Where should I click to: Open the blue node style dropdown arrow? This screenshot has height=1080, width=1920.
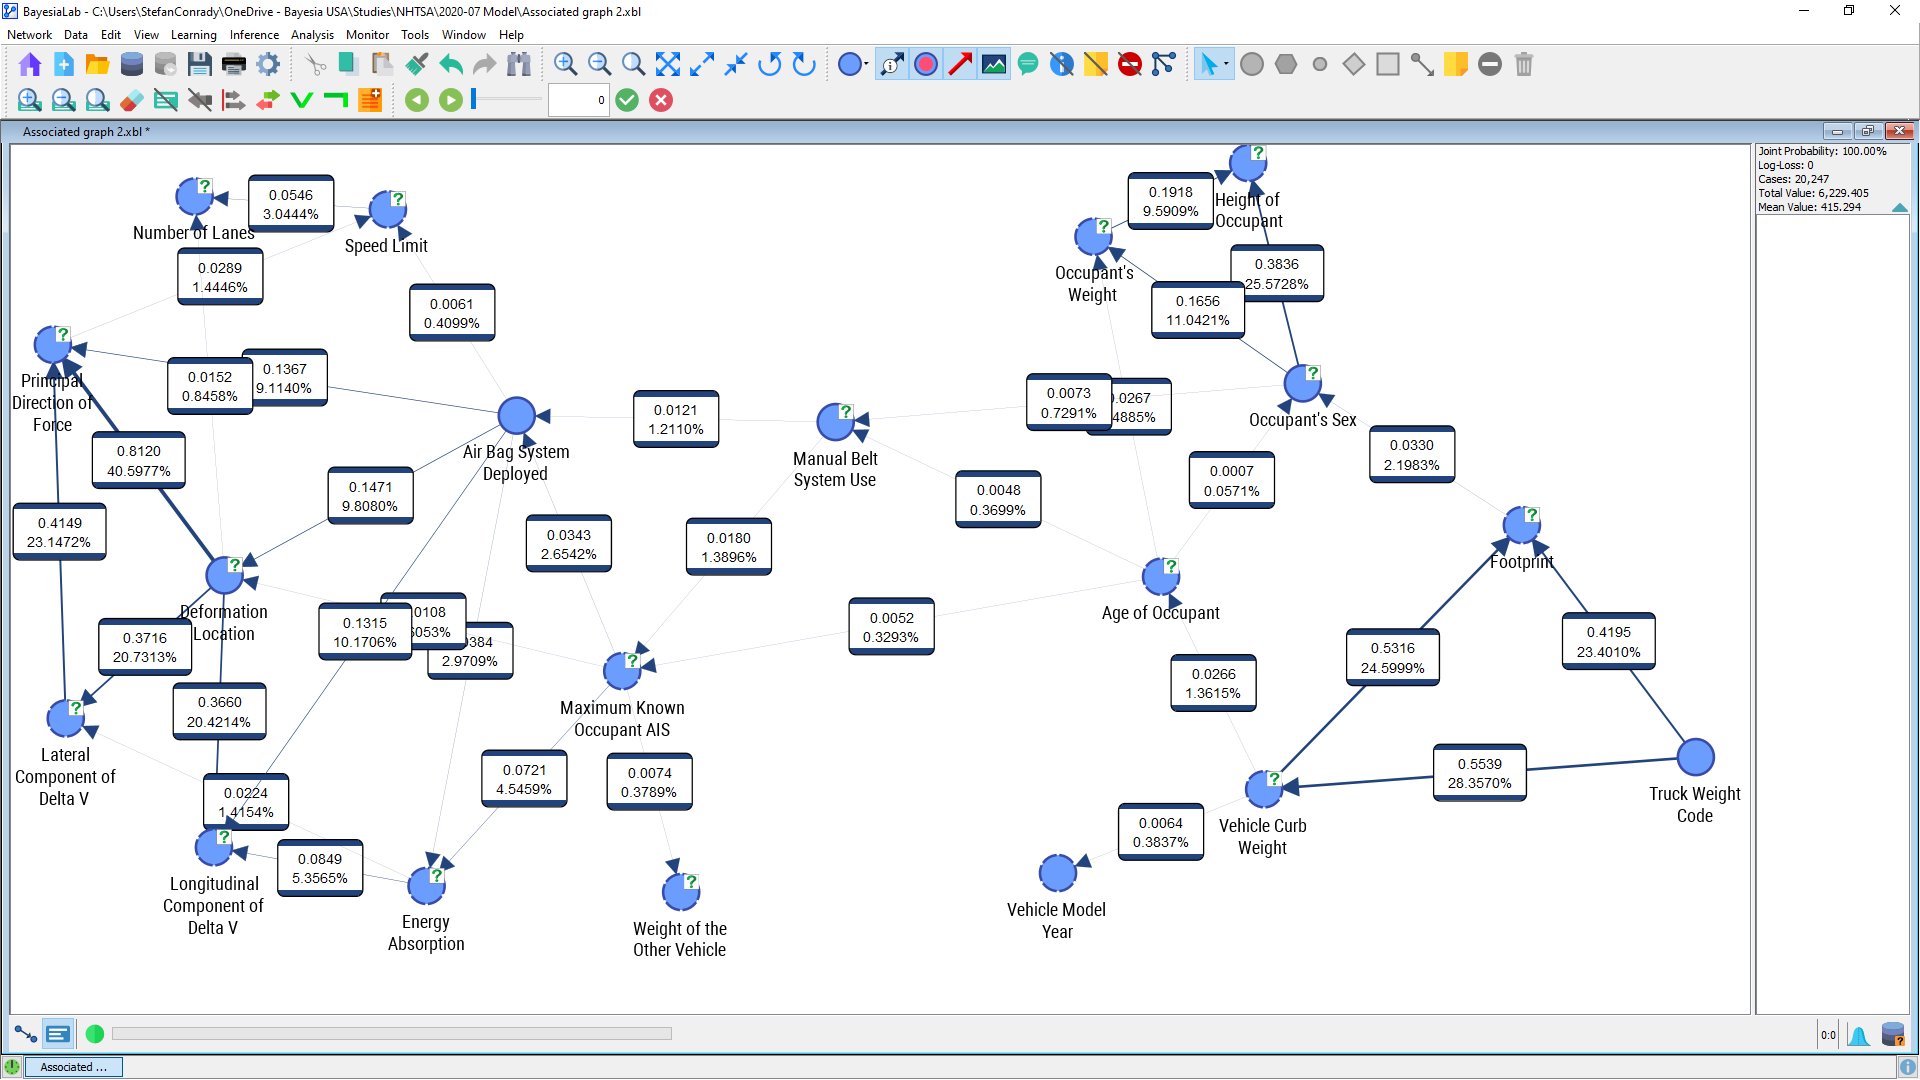click(x=866, y=65)
